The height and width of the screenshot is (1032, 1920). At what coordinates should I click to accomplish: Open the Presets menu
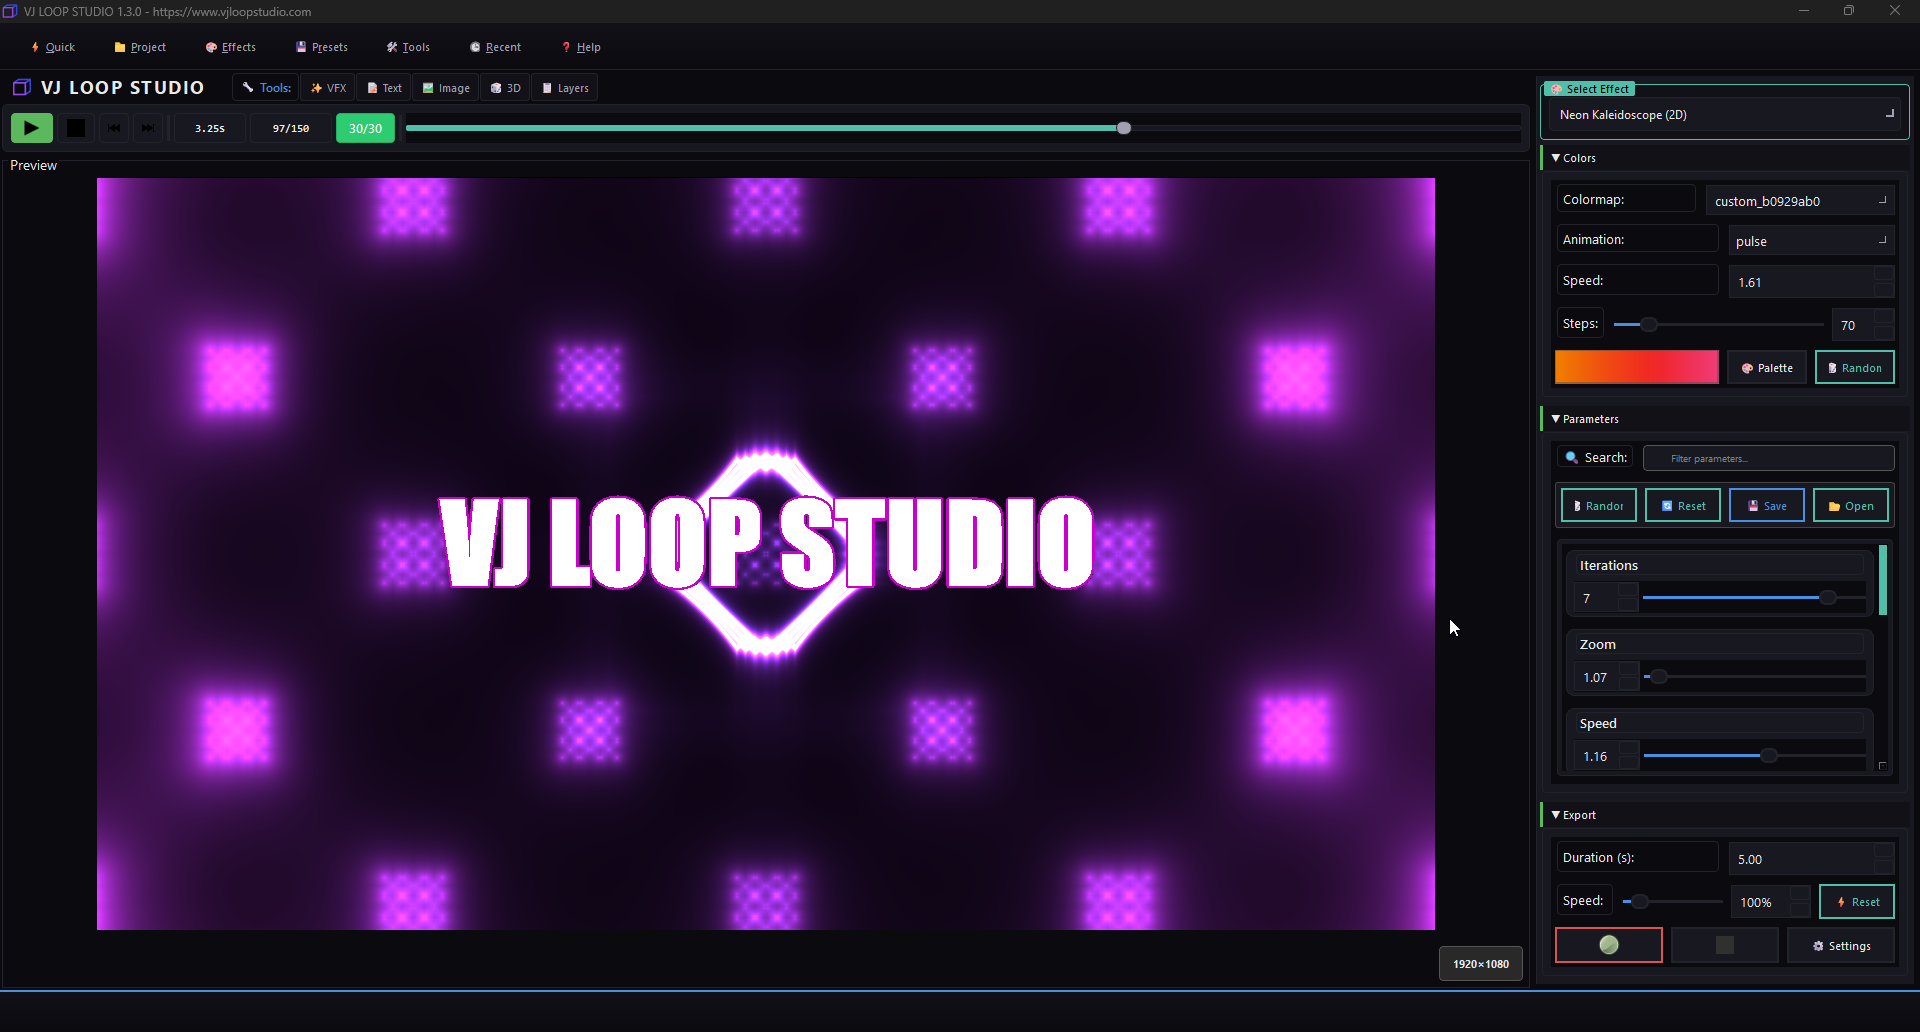322,47
